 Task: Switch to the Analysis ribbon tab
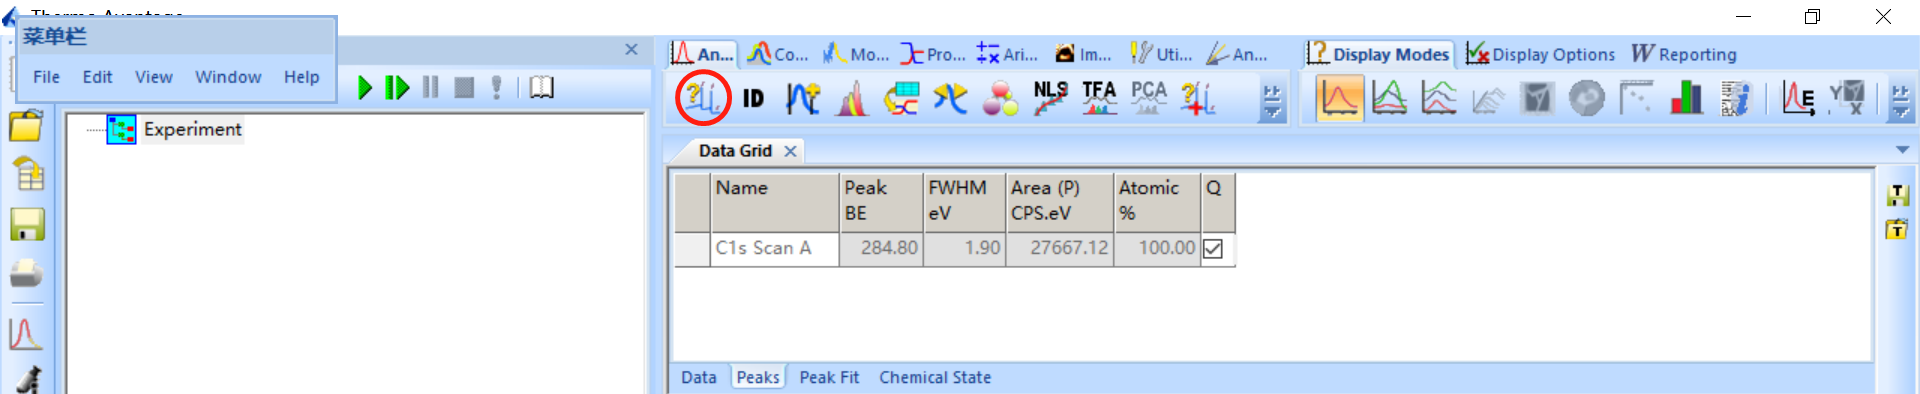coord(703,54)
